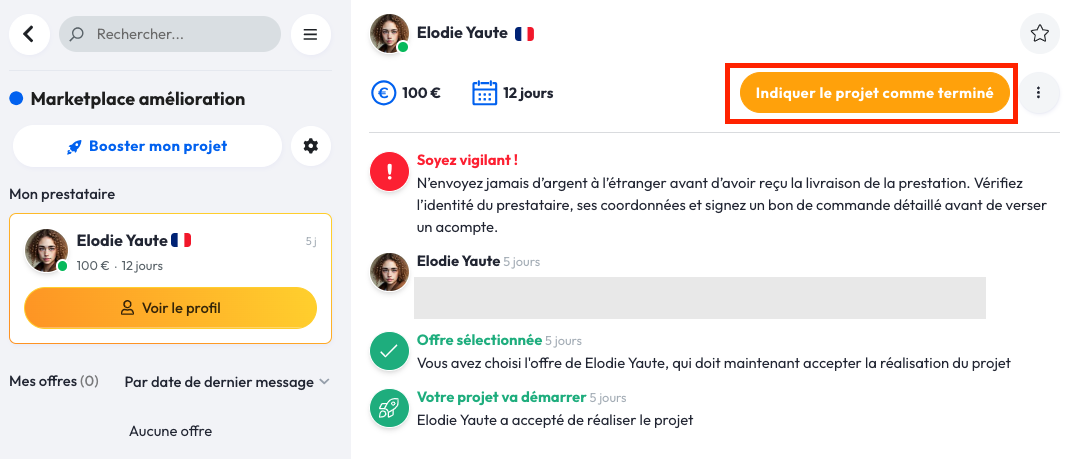Viewport: 1077px width, 459px height.
Task: Click Elodie Yaute's avatar in message
Action: [x=389, y=271]
